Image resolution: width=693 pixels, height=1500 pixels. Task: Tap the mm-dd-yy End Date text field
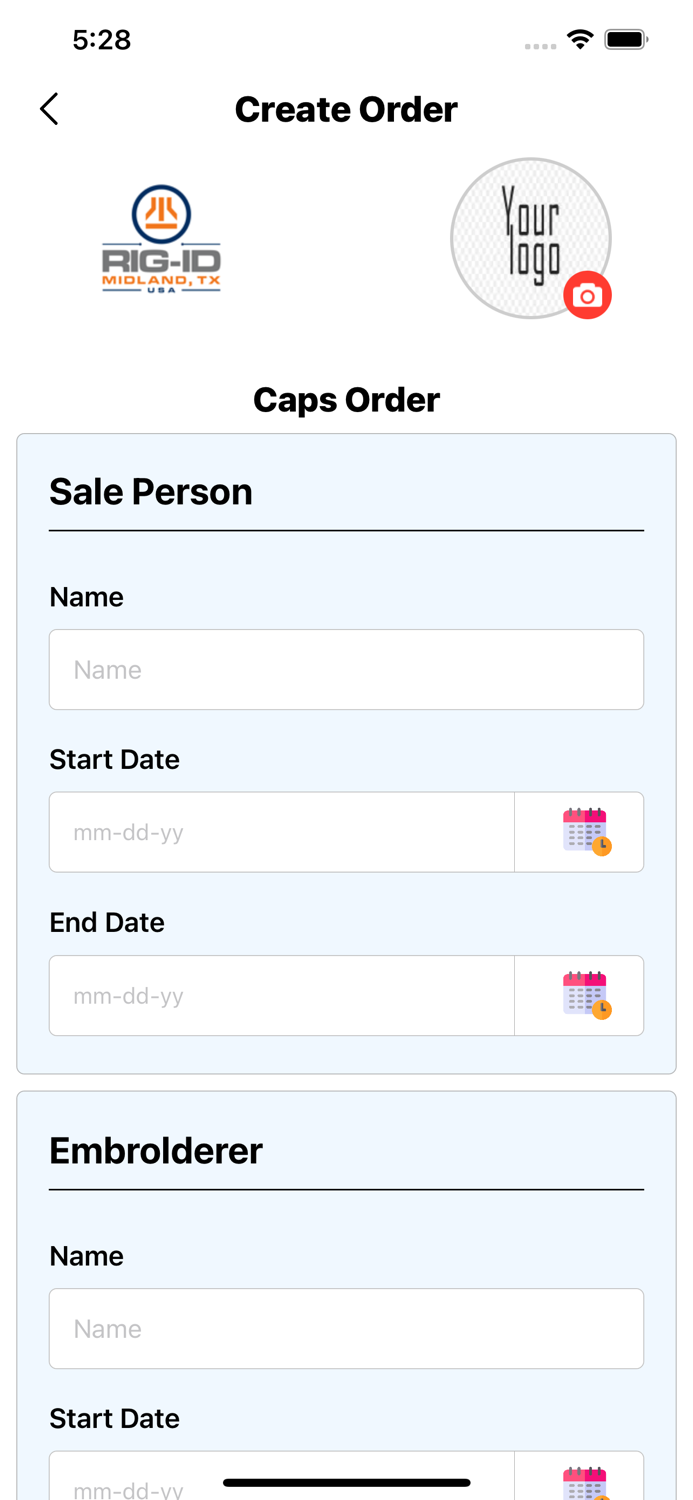tap(280, 994)
